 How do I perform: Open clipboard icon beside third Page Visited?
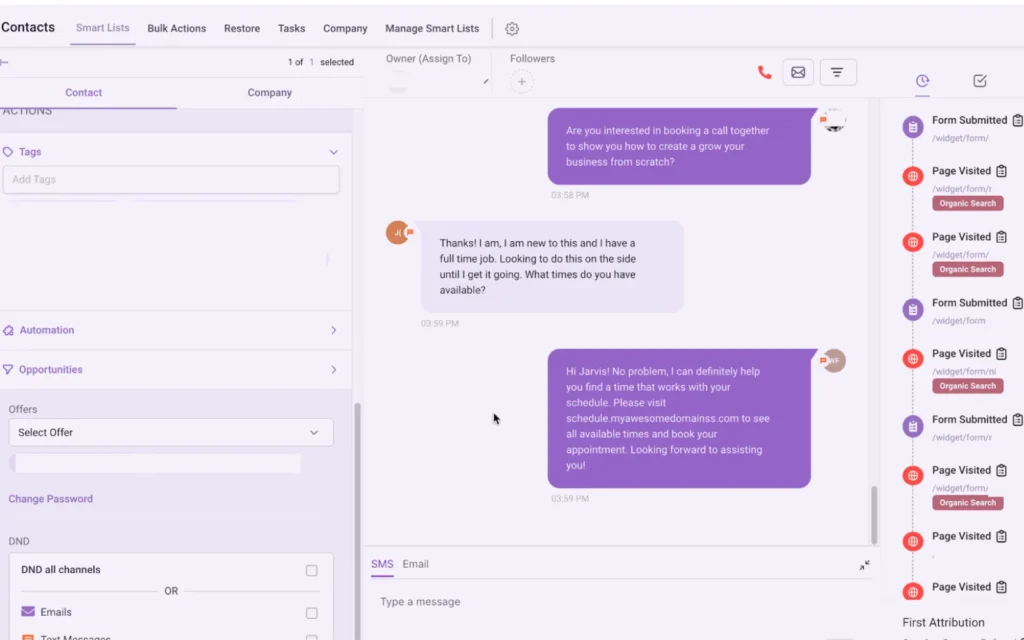pyautogui.click(x=1002, y=354)
